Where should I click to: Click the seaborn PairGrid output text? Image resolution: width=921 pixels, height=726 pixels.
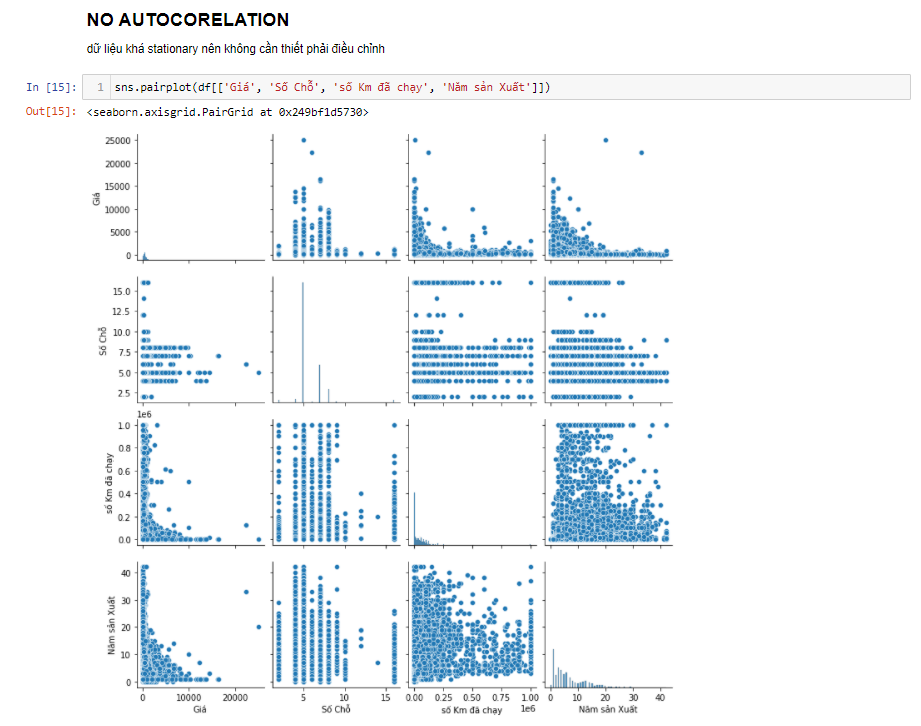point(227,112)
